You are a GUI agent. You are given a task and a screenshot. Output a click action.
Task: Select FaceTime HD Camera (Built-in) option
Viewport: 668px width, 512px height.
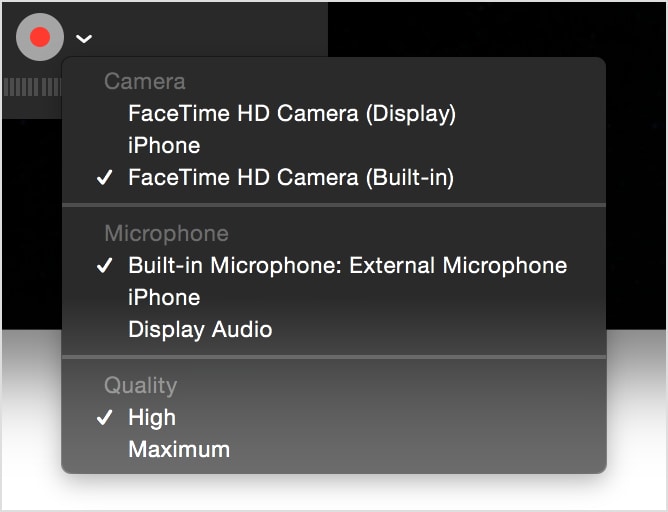291,178
